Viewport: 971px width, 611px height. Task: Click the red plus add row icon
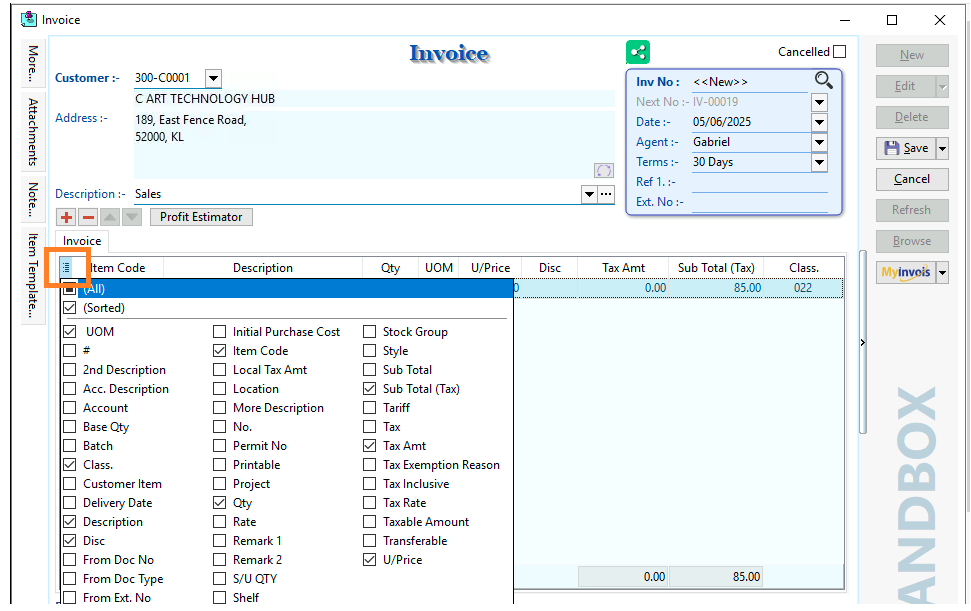click(x=67, y=217)
